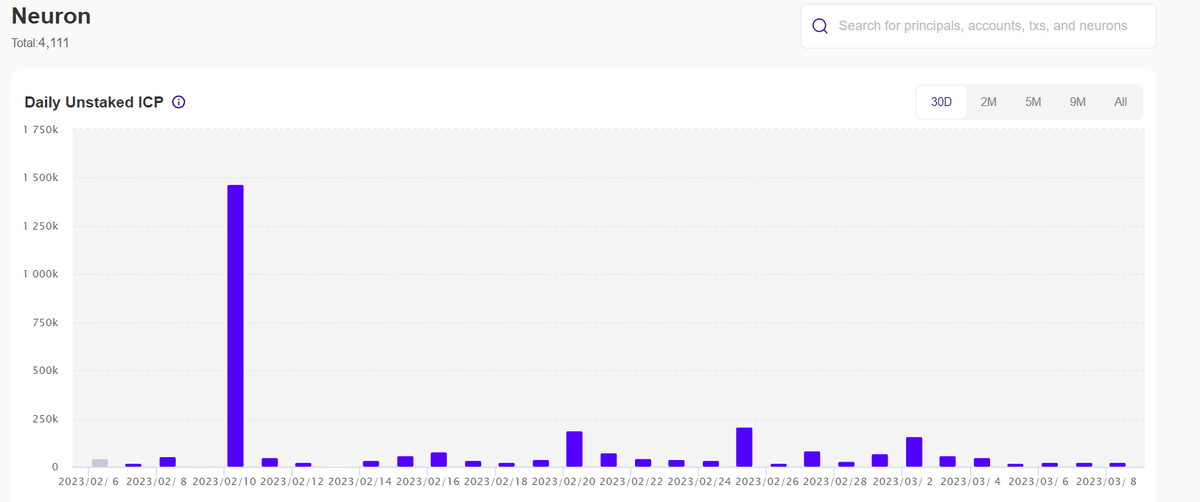
Task: Click the 2023/02/16 bar
Action: [439, 460]
